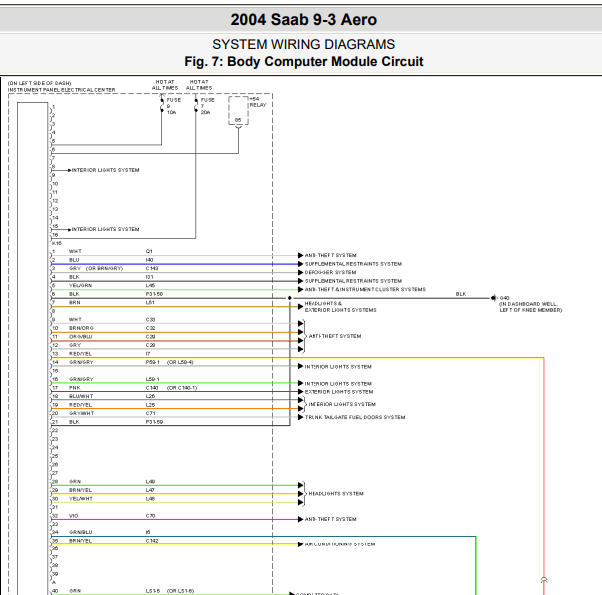
Task: Click the "HEADLIGHTS SYSTEM" bracket label
Action: [x=336, y=494]
